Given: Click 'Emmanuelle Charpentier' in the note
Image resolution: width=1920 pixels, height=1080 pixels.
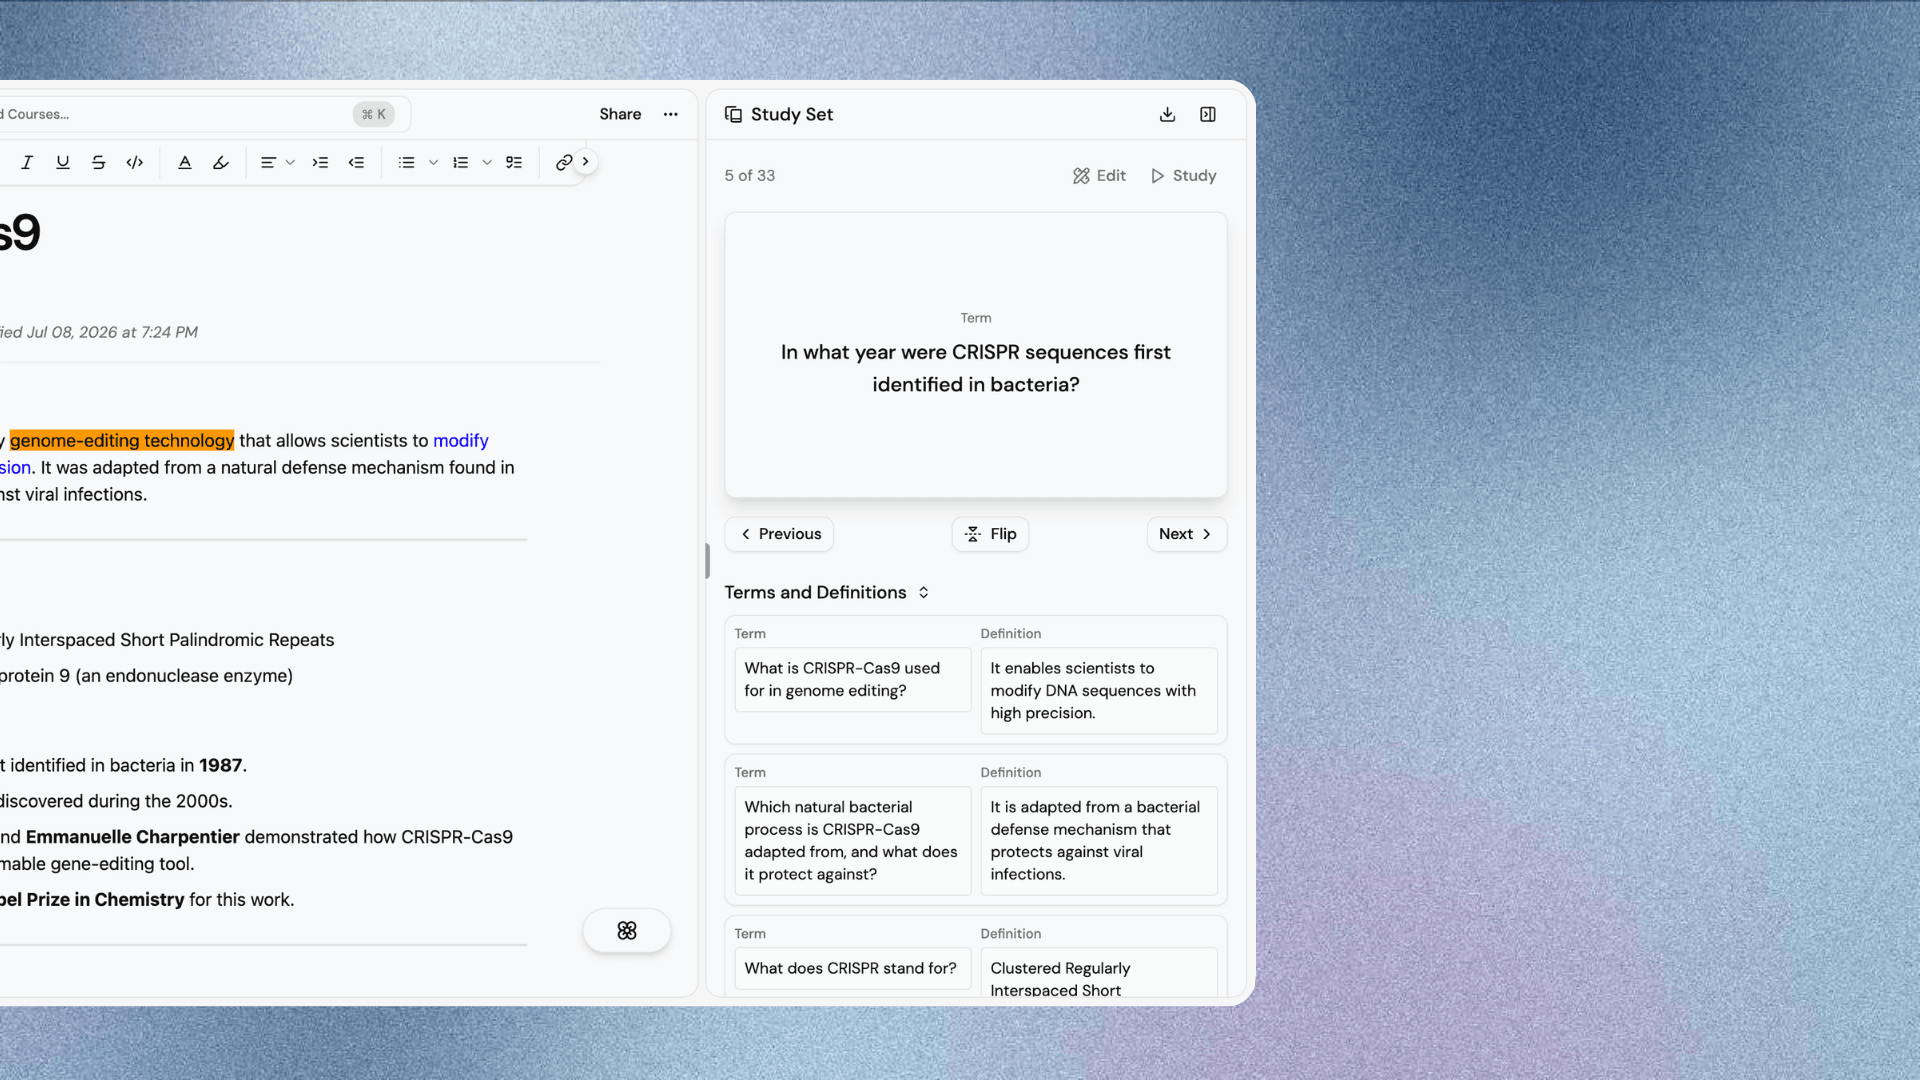Looking at the screenshot, I should coord(133,837).
